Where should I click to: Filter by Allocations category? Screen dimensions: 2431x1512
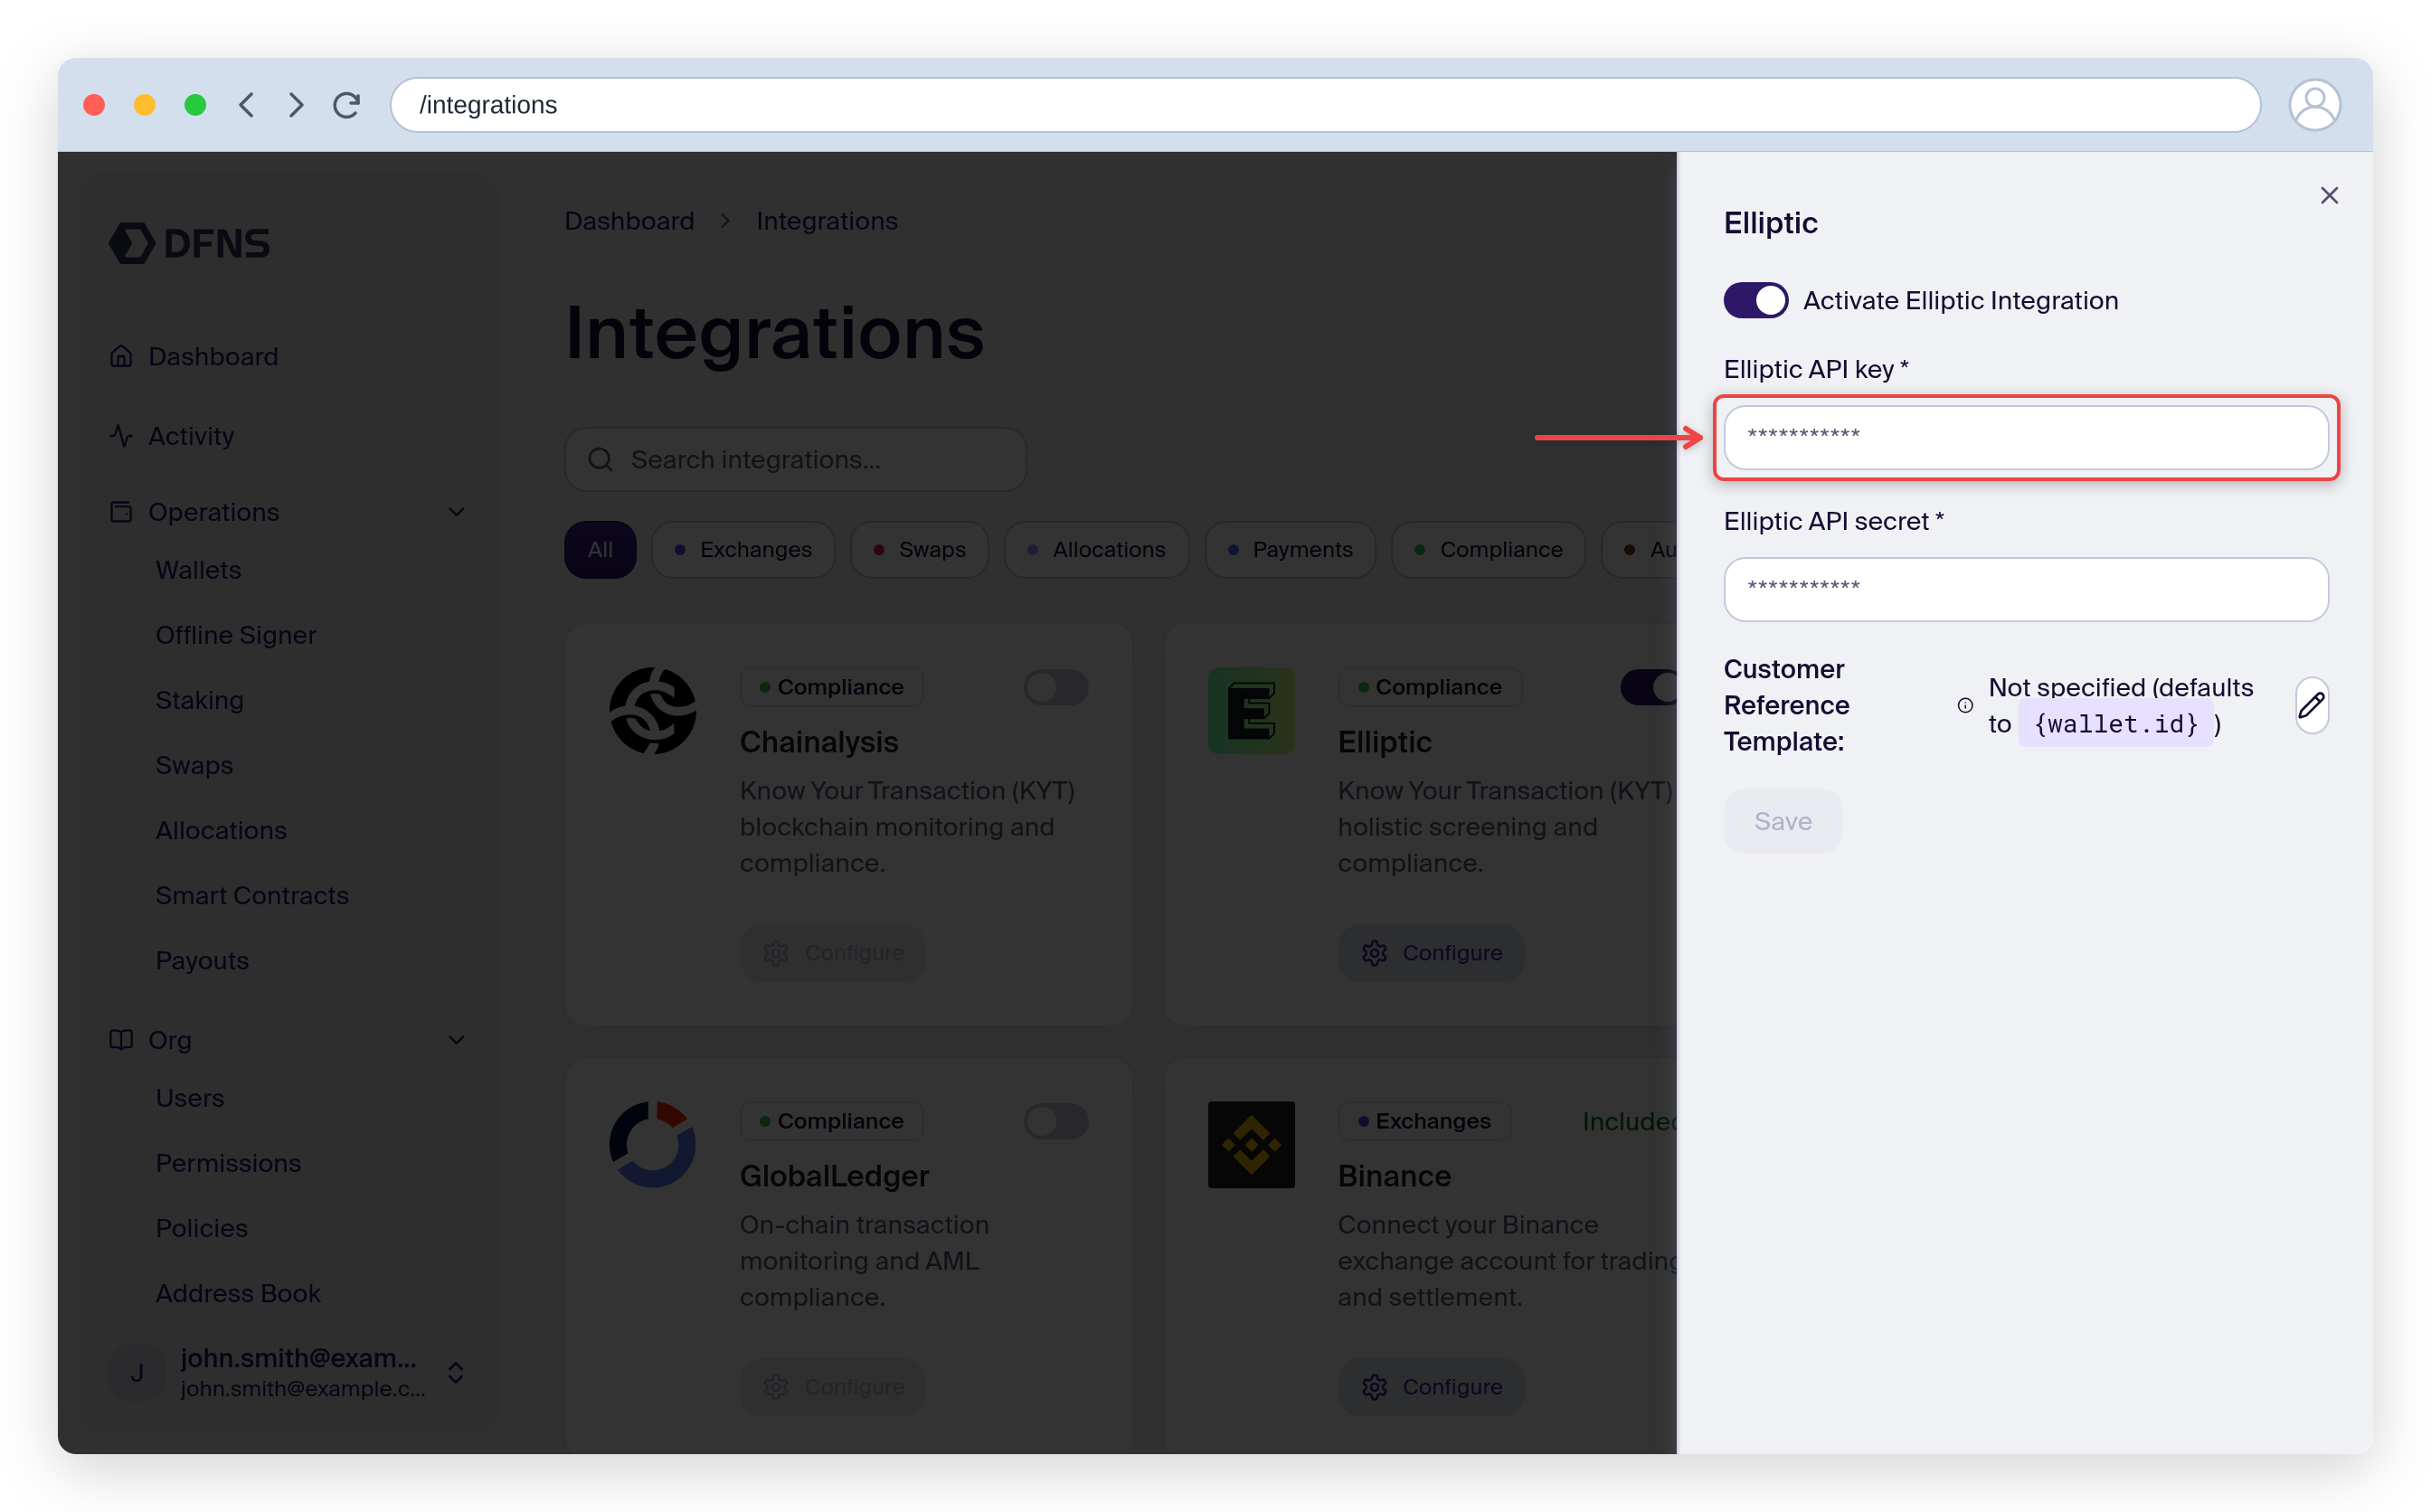coord(1096,549)
